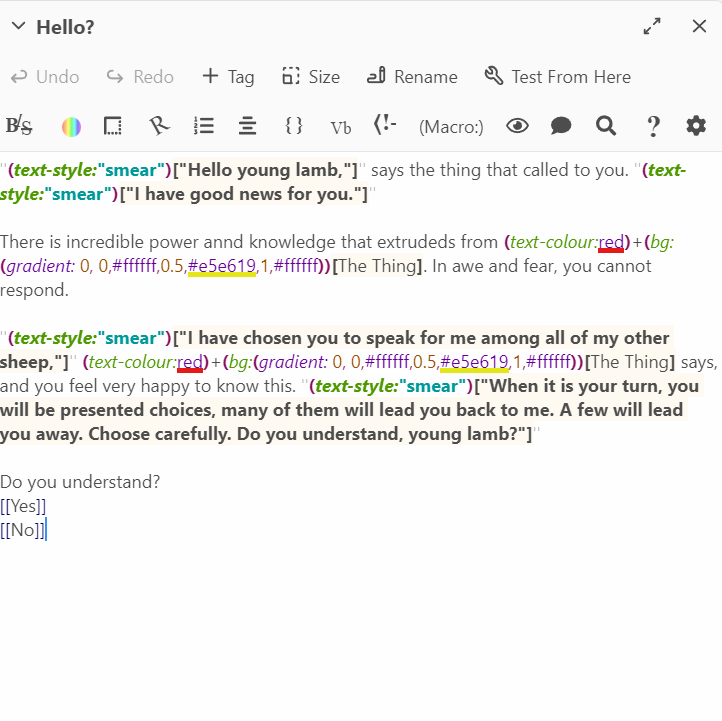This screenshot has width=722, height=721.
Task: Click the first red-underlined "red" colour value
Action: click(611, 242)
